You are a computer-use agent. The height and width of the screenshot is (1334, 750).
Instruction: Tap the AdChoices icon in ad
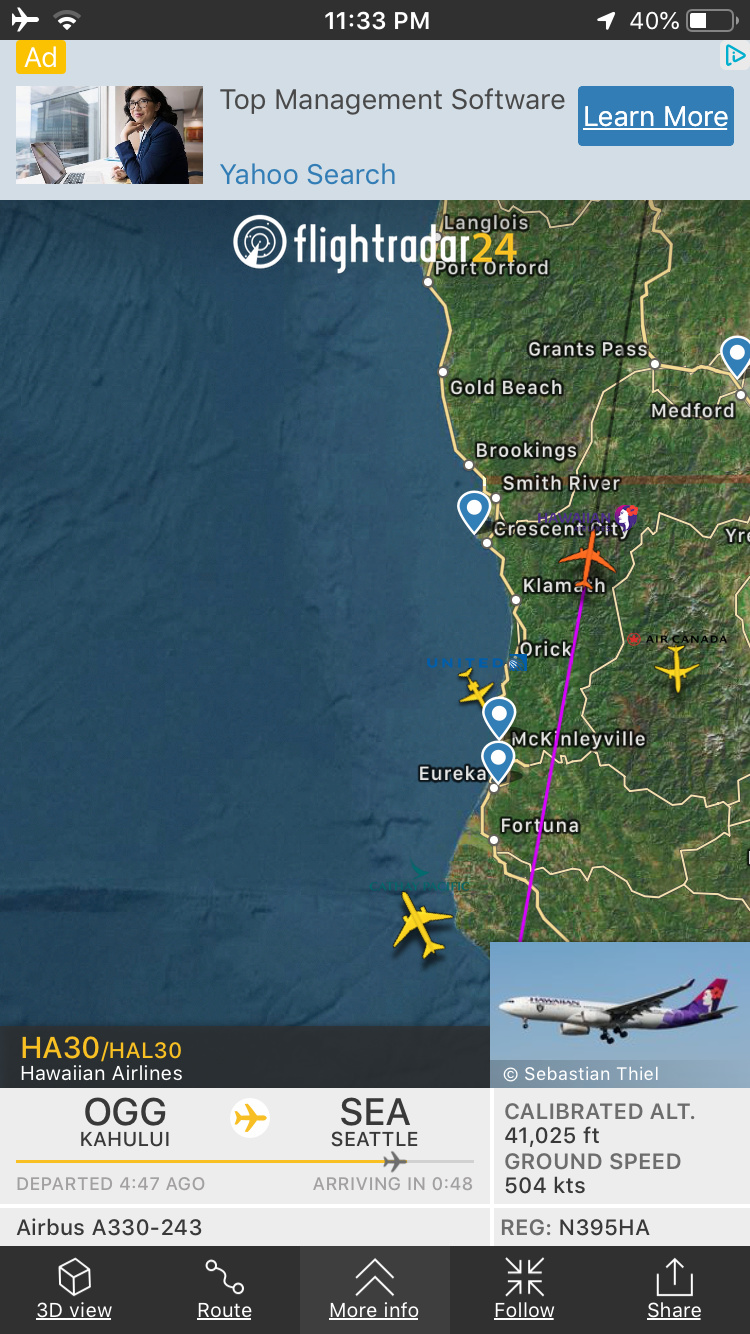pos(735,56)
